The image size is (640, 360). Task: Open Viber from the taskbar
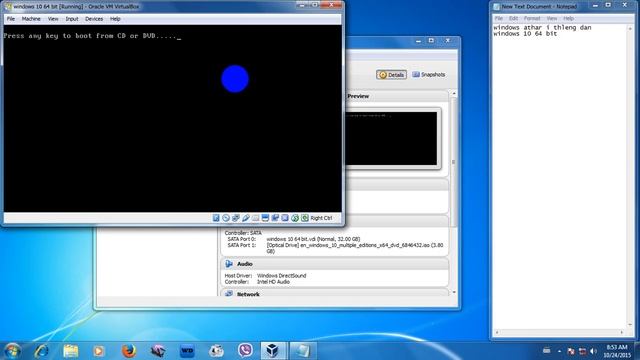tap(245, 351)
